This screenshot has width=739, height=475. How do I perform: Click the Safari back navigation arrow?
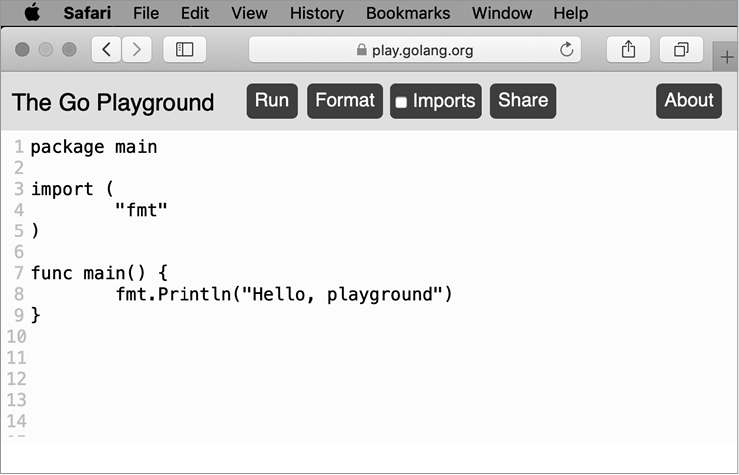[106, 50]
